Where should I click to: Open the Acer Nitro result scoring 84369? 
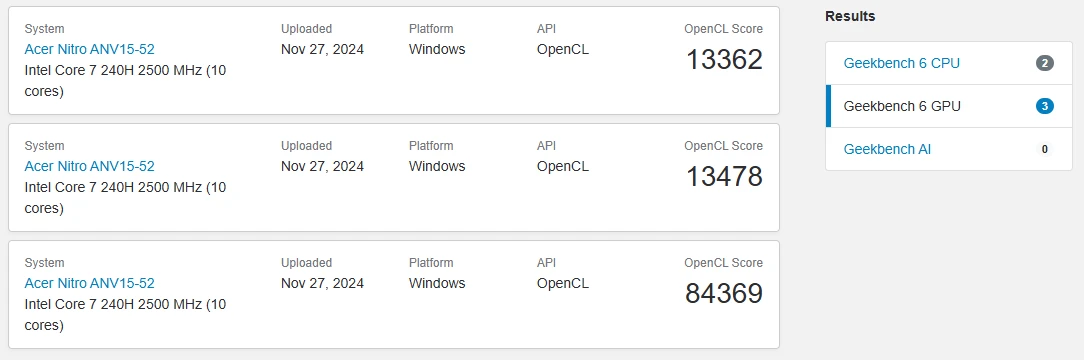point(89,283)
